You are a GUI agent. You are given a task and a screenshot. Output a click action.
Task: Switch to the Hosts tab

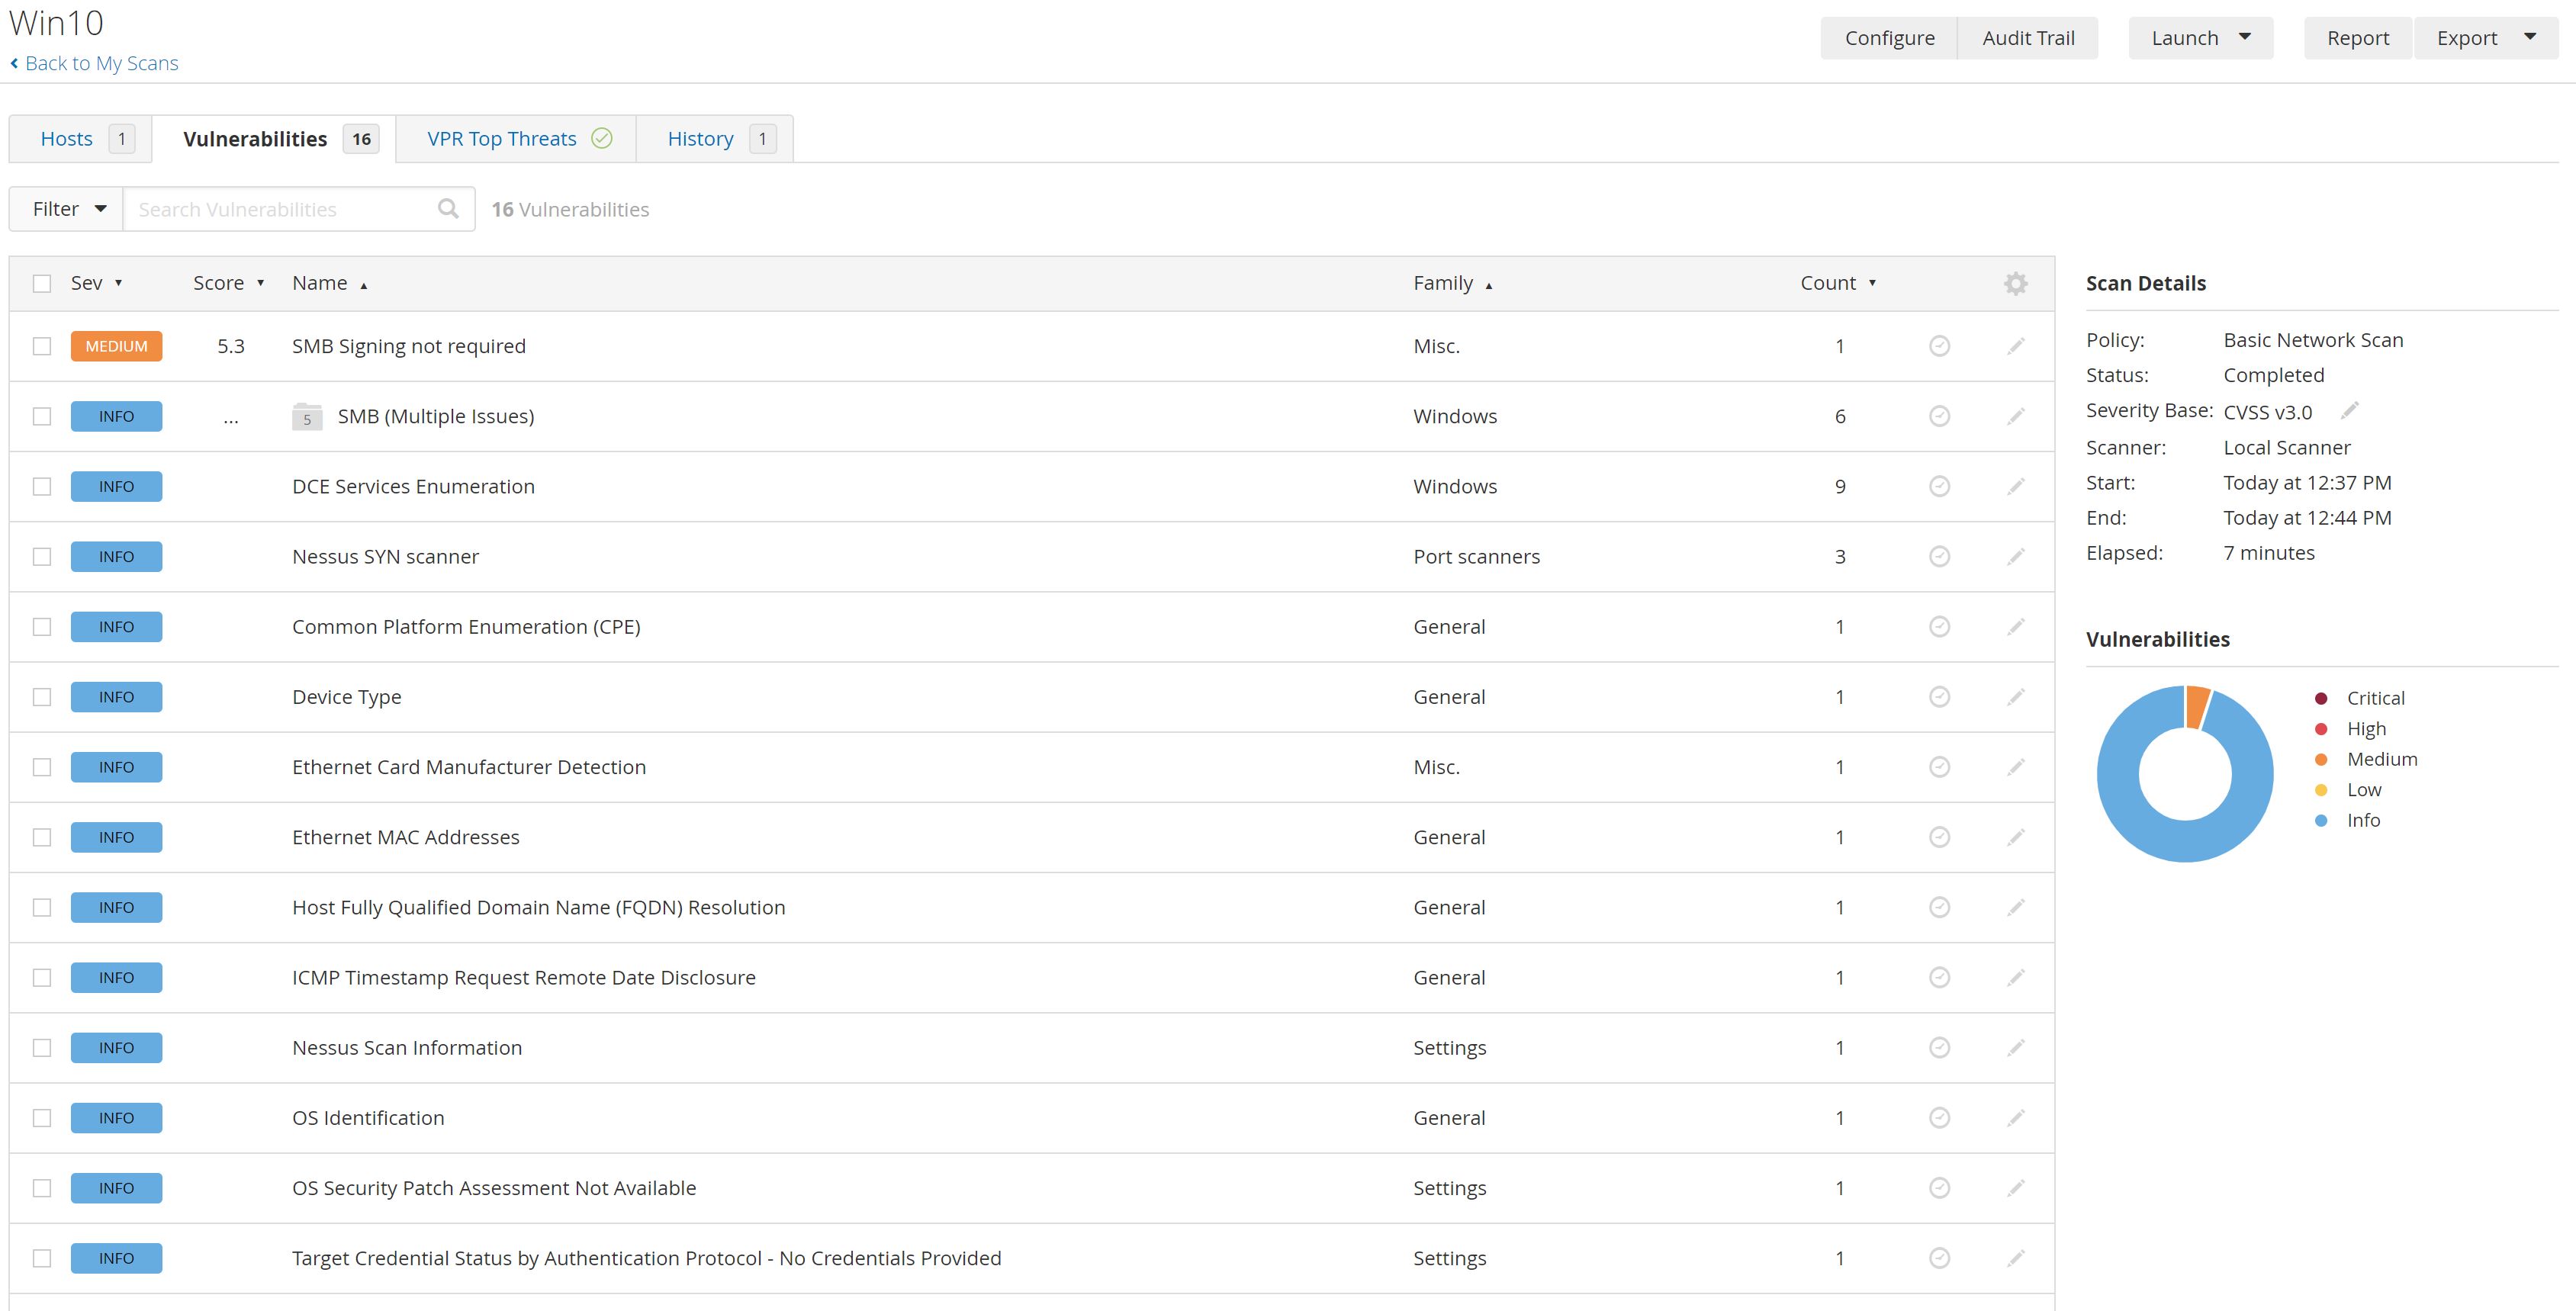point(67,138)
